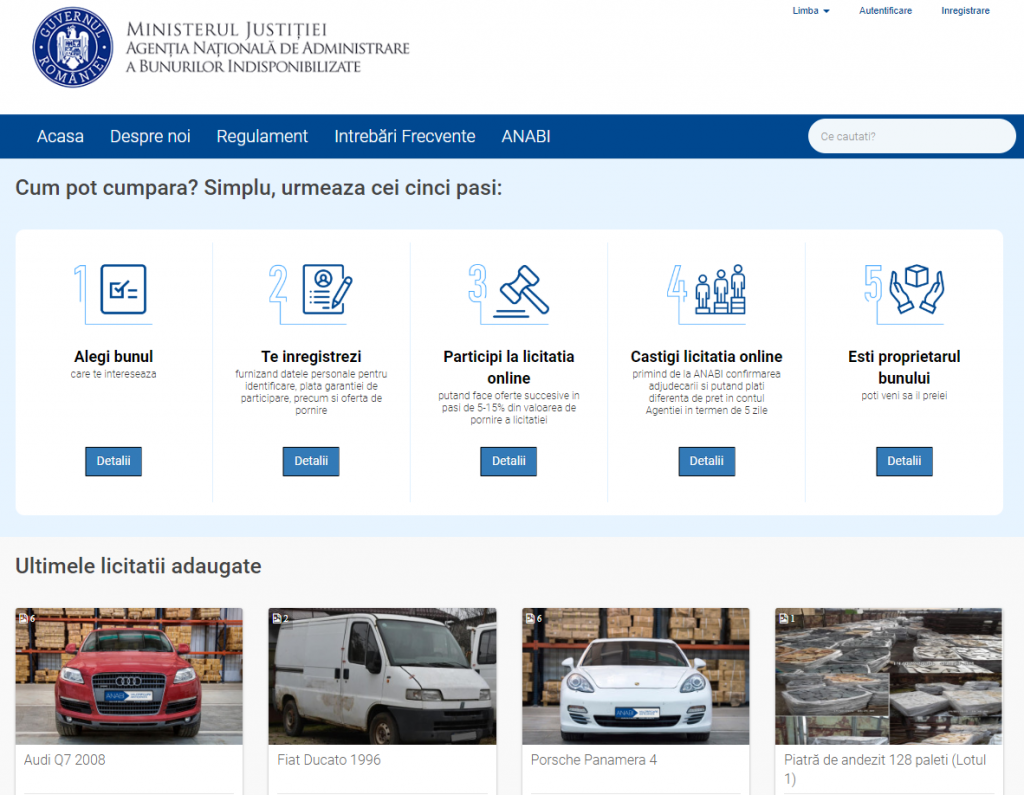This screenshot has width=1024, height=795.
Task: Click the Inregistrare link
Action: pyautogui.click(x=965, y=10)
